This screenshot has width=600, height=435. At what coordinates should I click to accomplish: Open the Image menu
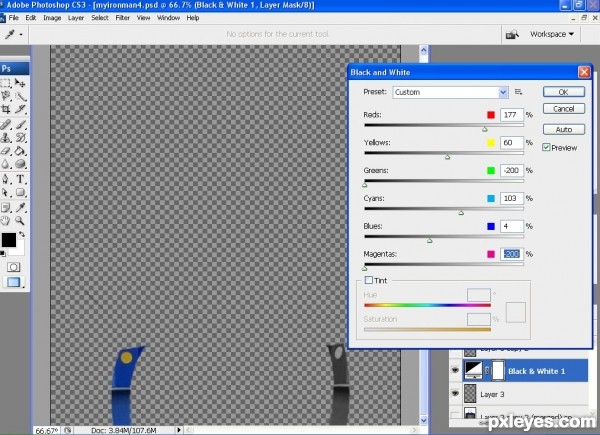[x=52, y=18]
